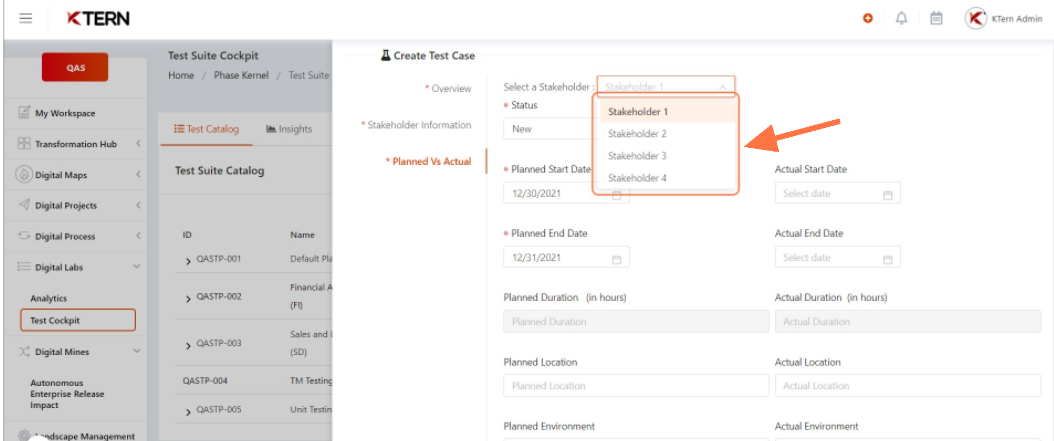Viewport: 1054px width, 441px height.
Task: Open Test Cockpit in the sidebar
Action: click(x=78, y=321)
